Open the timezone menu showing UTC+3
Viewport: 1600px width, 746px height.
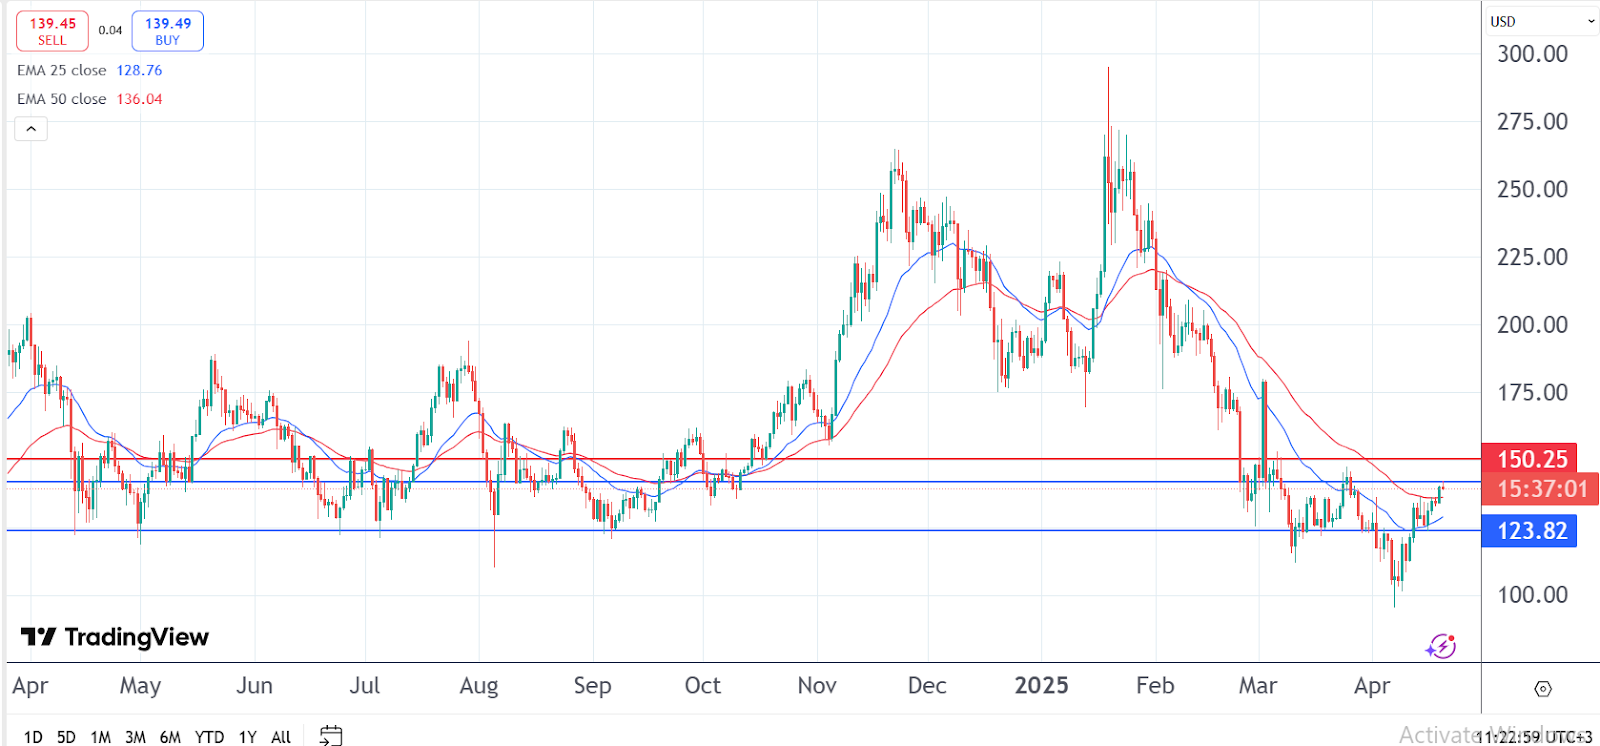[x=1540, y=737]
